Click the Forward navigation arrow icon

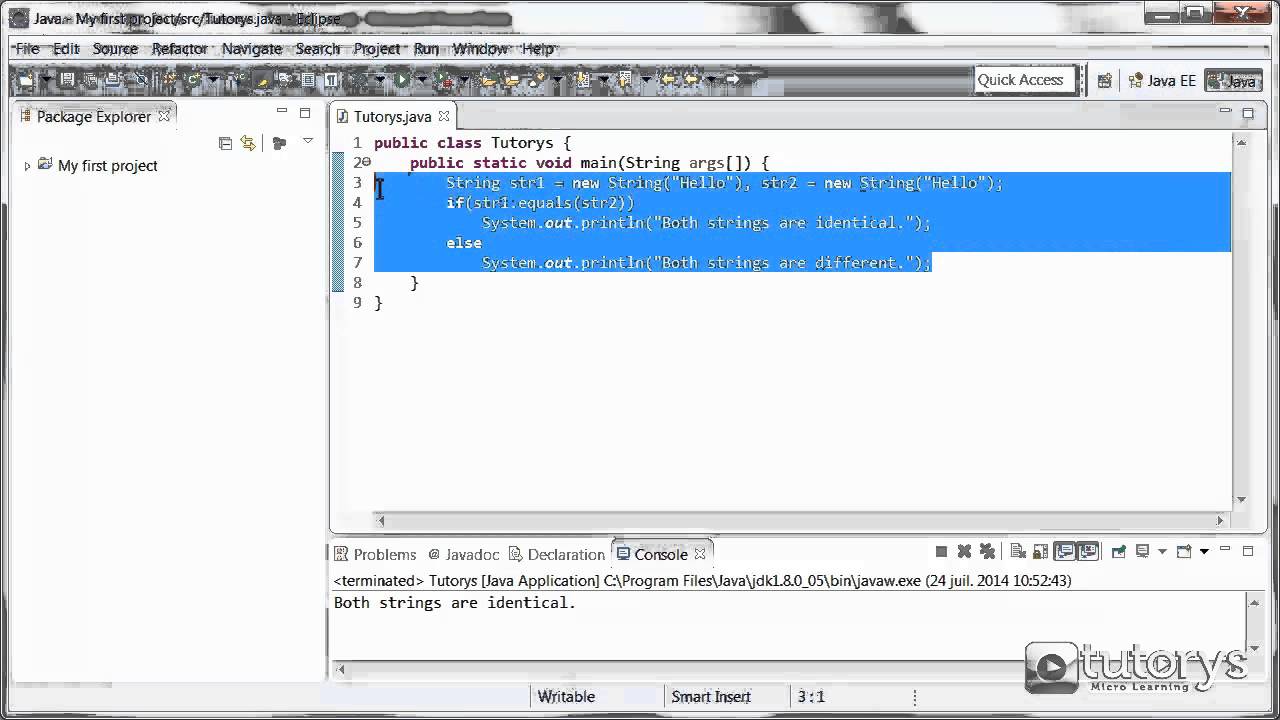(735, 80)
